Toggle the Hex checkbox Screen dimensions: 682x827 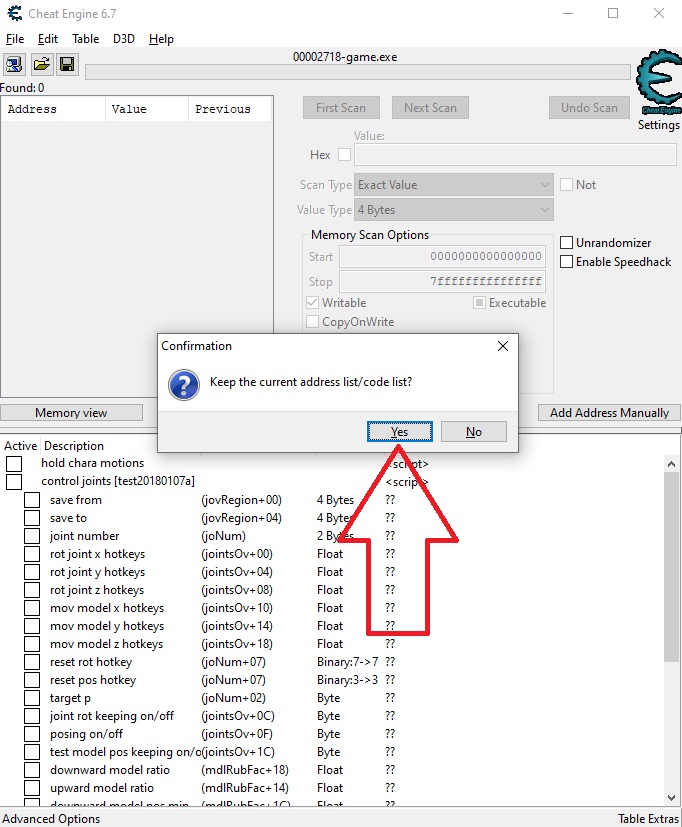(344, 155)
